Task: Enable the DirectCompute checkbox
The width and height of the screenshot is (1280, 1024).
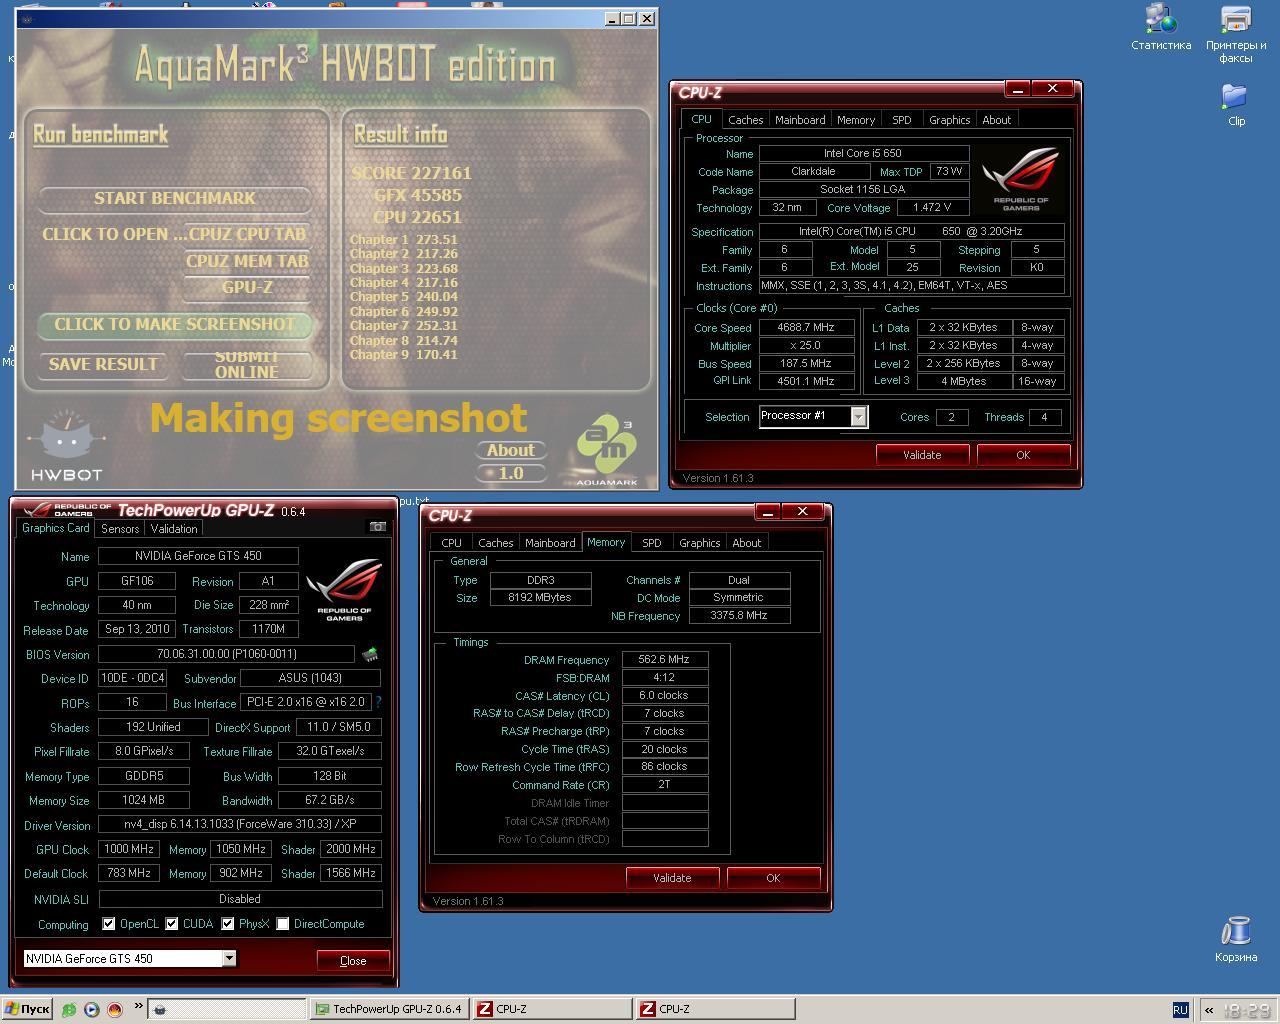Action: pyautogui.click(x=283, y=924)
